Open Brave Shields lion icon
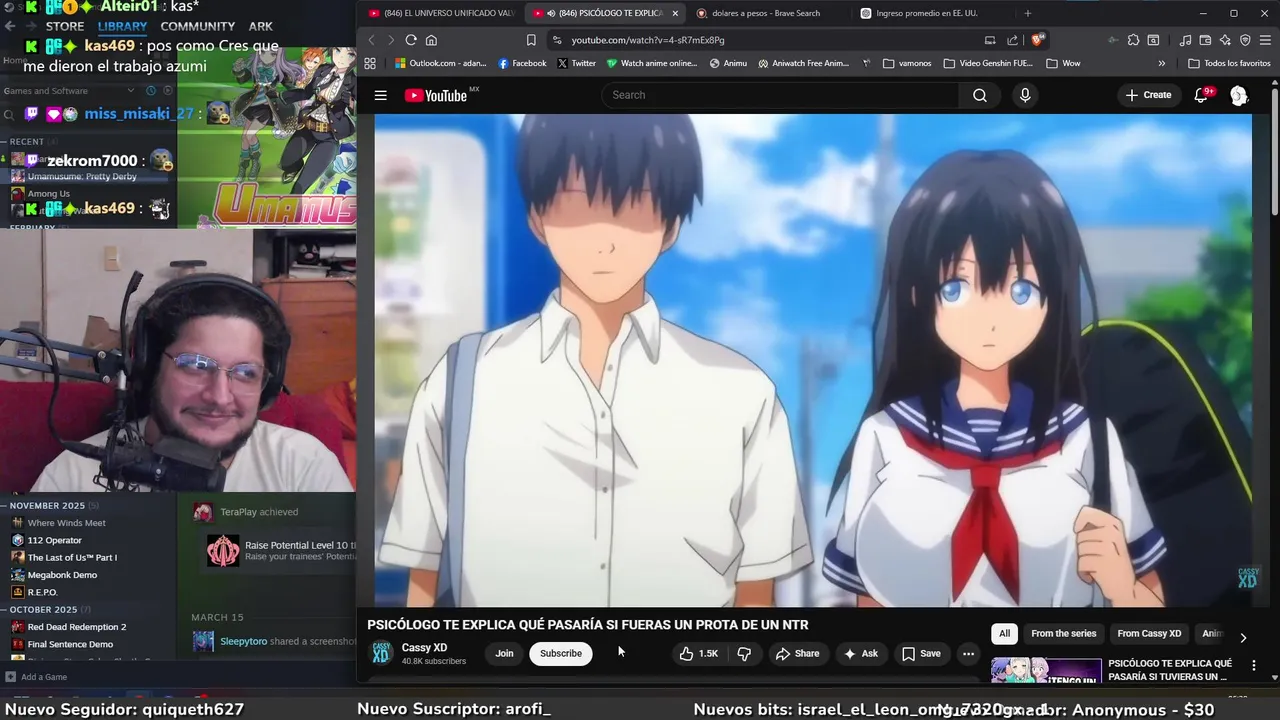This screenshot has width=1280, height=720. pos(1038,40)
